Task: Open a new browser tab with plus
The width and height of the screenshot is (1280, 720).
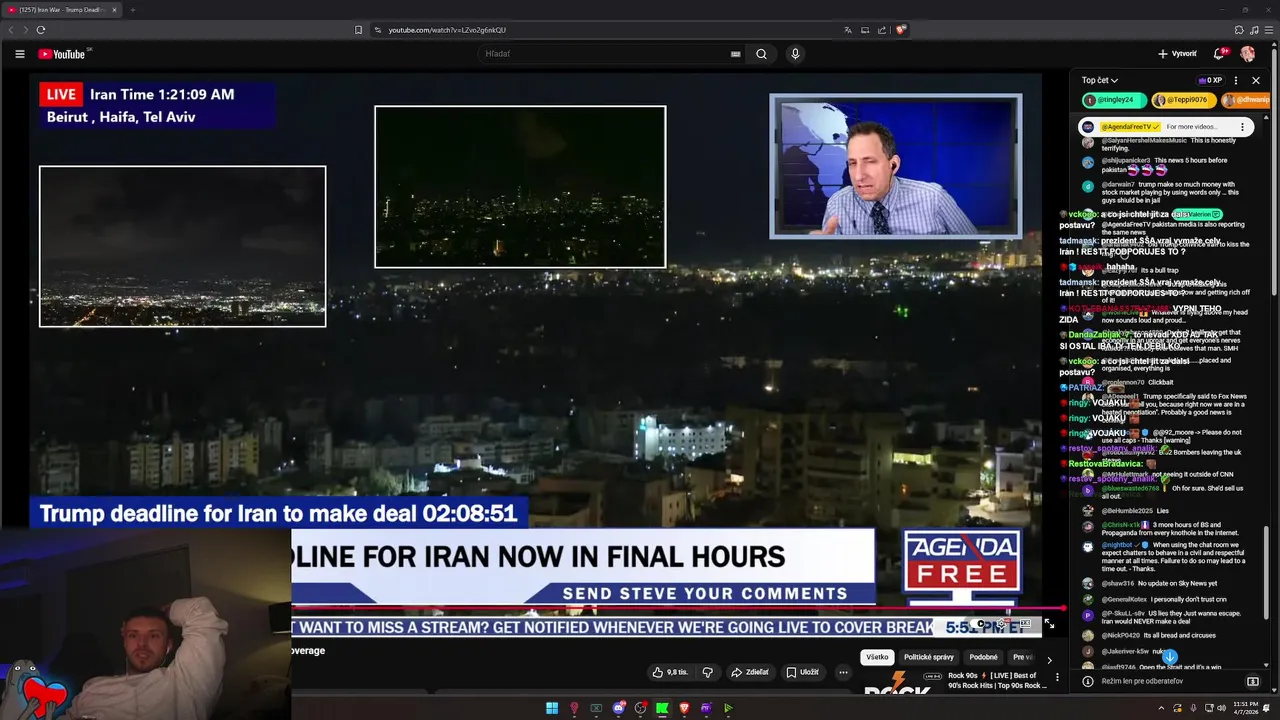Action: pyautogui.click(x=132, y=10)
